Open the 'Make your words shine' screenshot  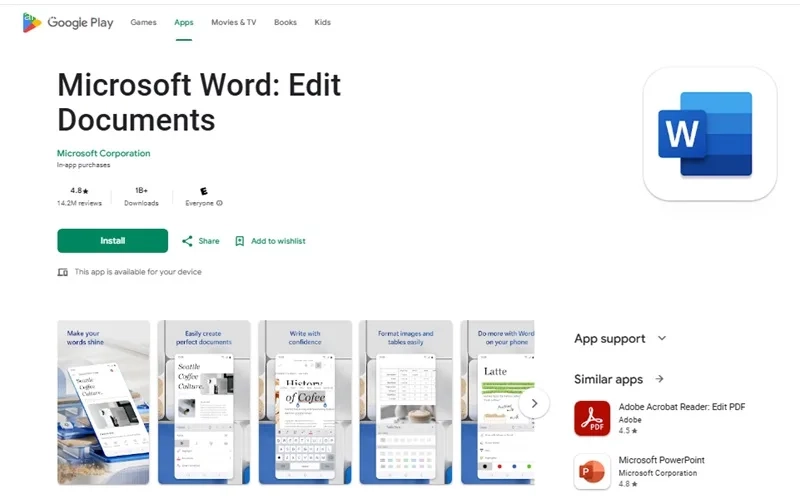[x=104, y=402]
